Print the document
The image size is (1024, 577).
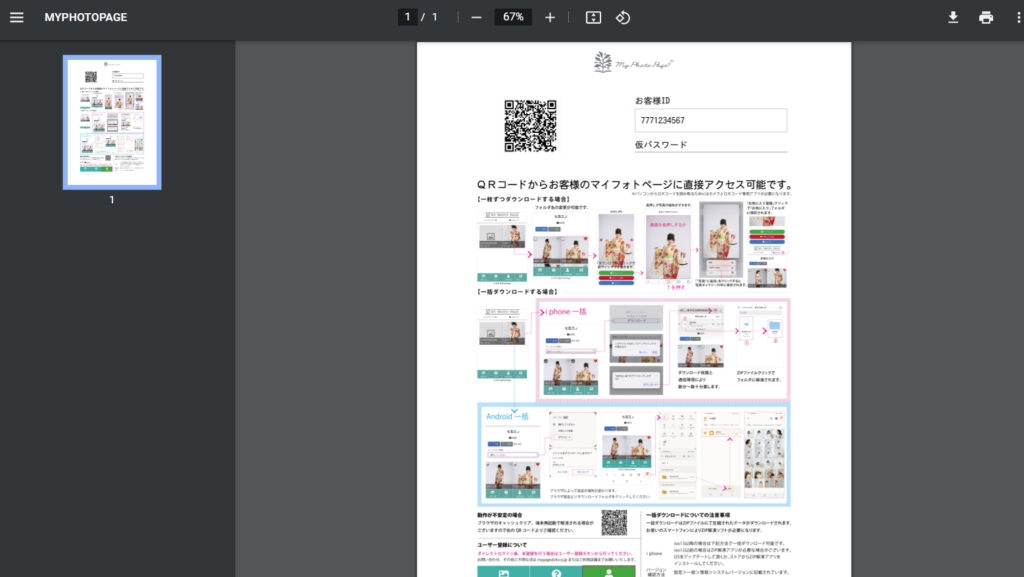pyautogui.click(x=986, y=17)
